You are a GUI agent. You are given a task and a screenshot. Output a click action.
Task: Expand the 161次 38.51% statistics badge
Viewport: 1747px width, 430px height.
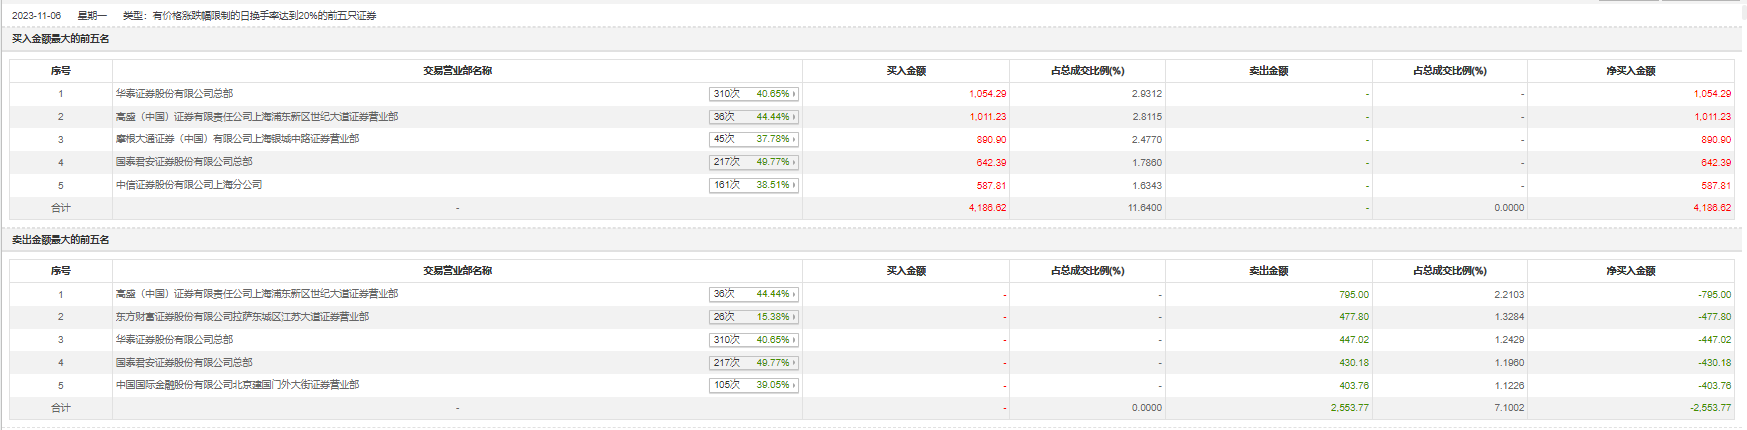[x=754, y=185]
